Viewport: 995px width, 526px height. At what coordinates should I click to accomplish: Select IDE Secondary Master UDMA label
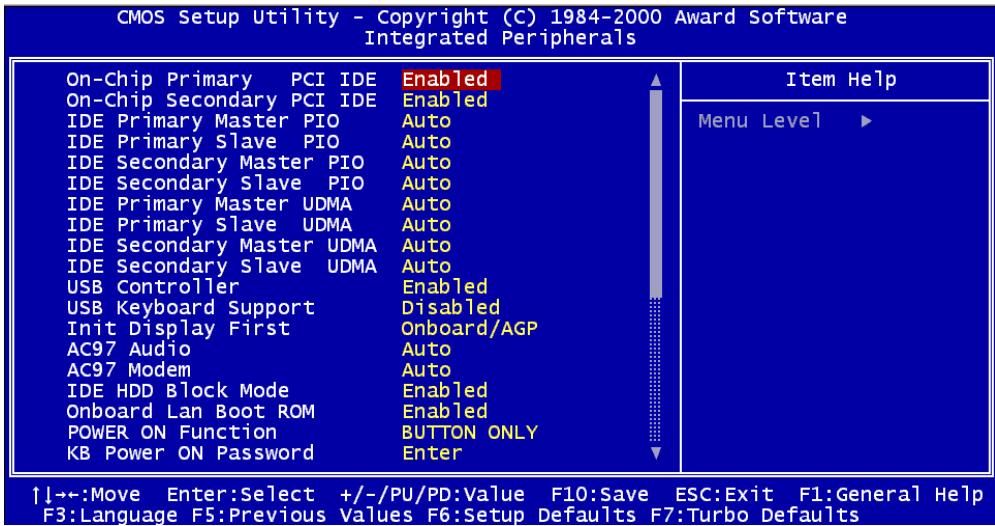tap(221, 246)
